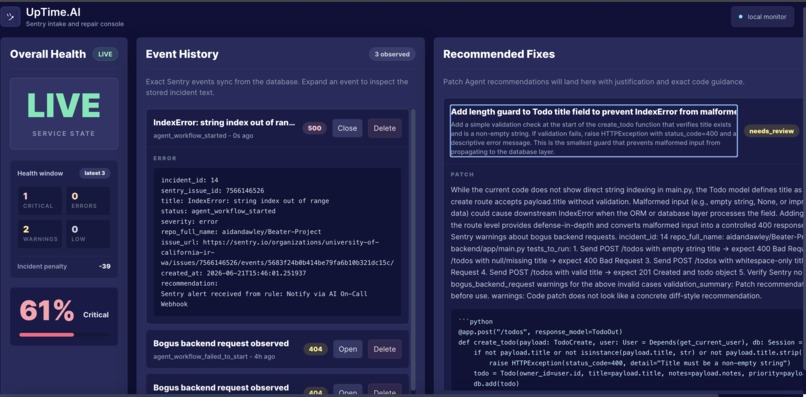Click the 0 Errors counter tile
The height and width of the screenshot is (397, 806).
[88, 200]
